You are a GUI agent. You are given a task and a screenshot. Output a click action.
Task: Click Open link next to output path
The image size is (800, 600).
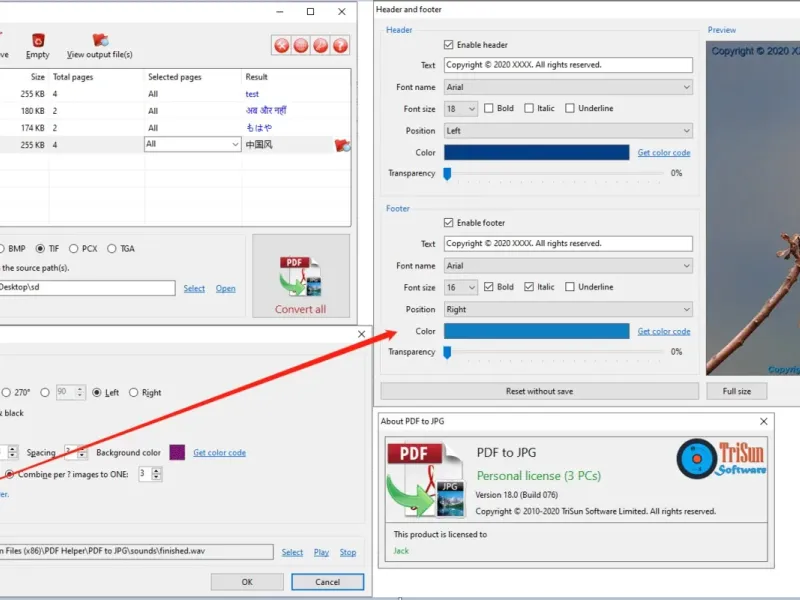click(x=226, y=288)
